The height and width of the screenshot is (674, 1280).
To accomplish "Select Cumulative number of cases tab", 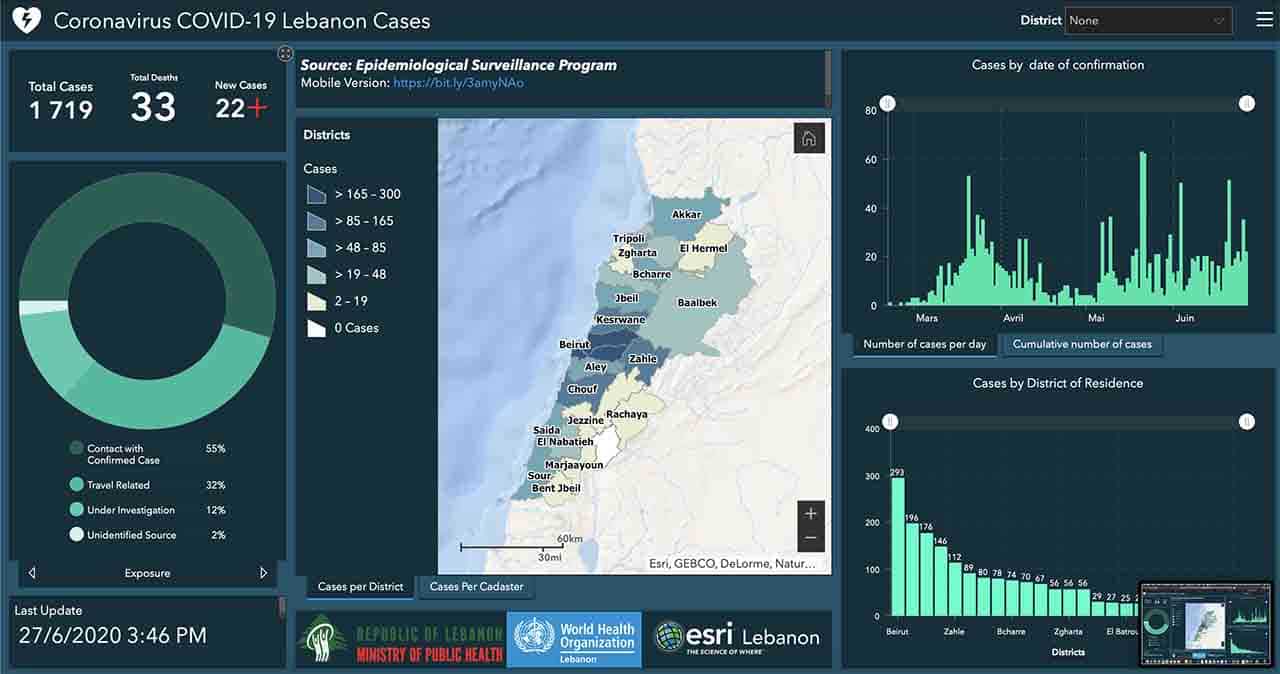I will tap(1082, 344).
